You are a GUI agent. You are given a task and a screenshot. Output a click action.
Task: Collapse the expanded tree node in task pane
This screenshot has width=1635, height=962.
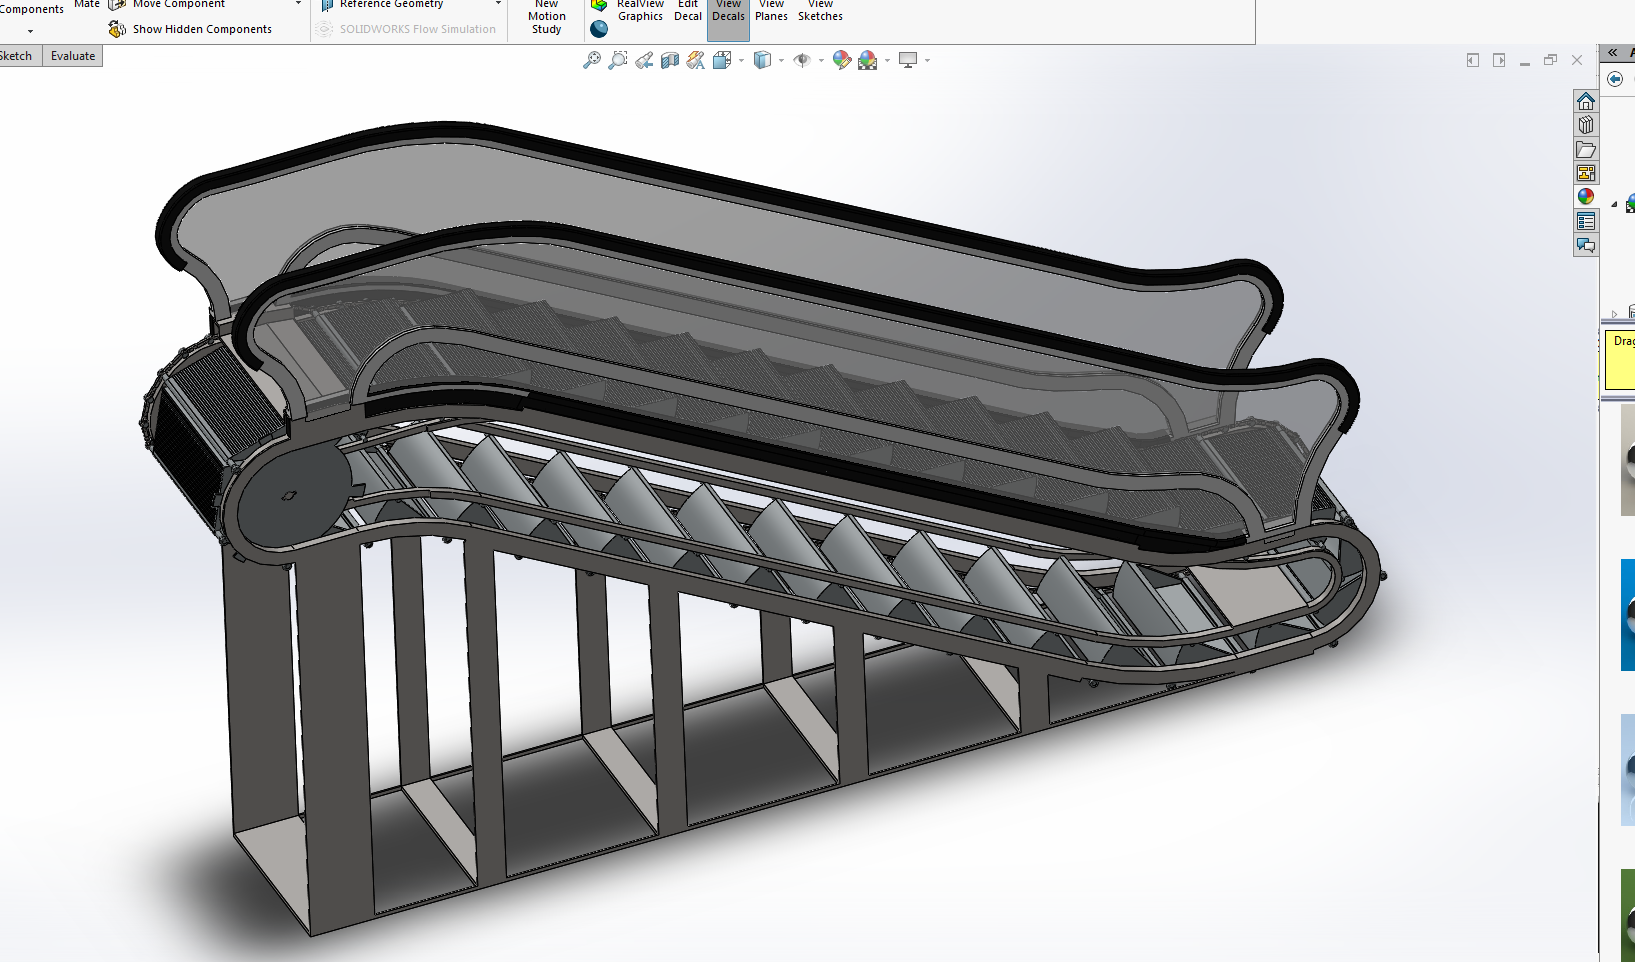coord(1614,205)
